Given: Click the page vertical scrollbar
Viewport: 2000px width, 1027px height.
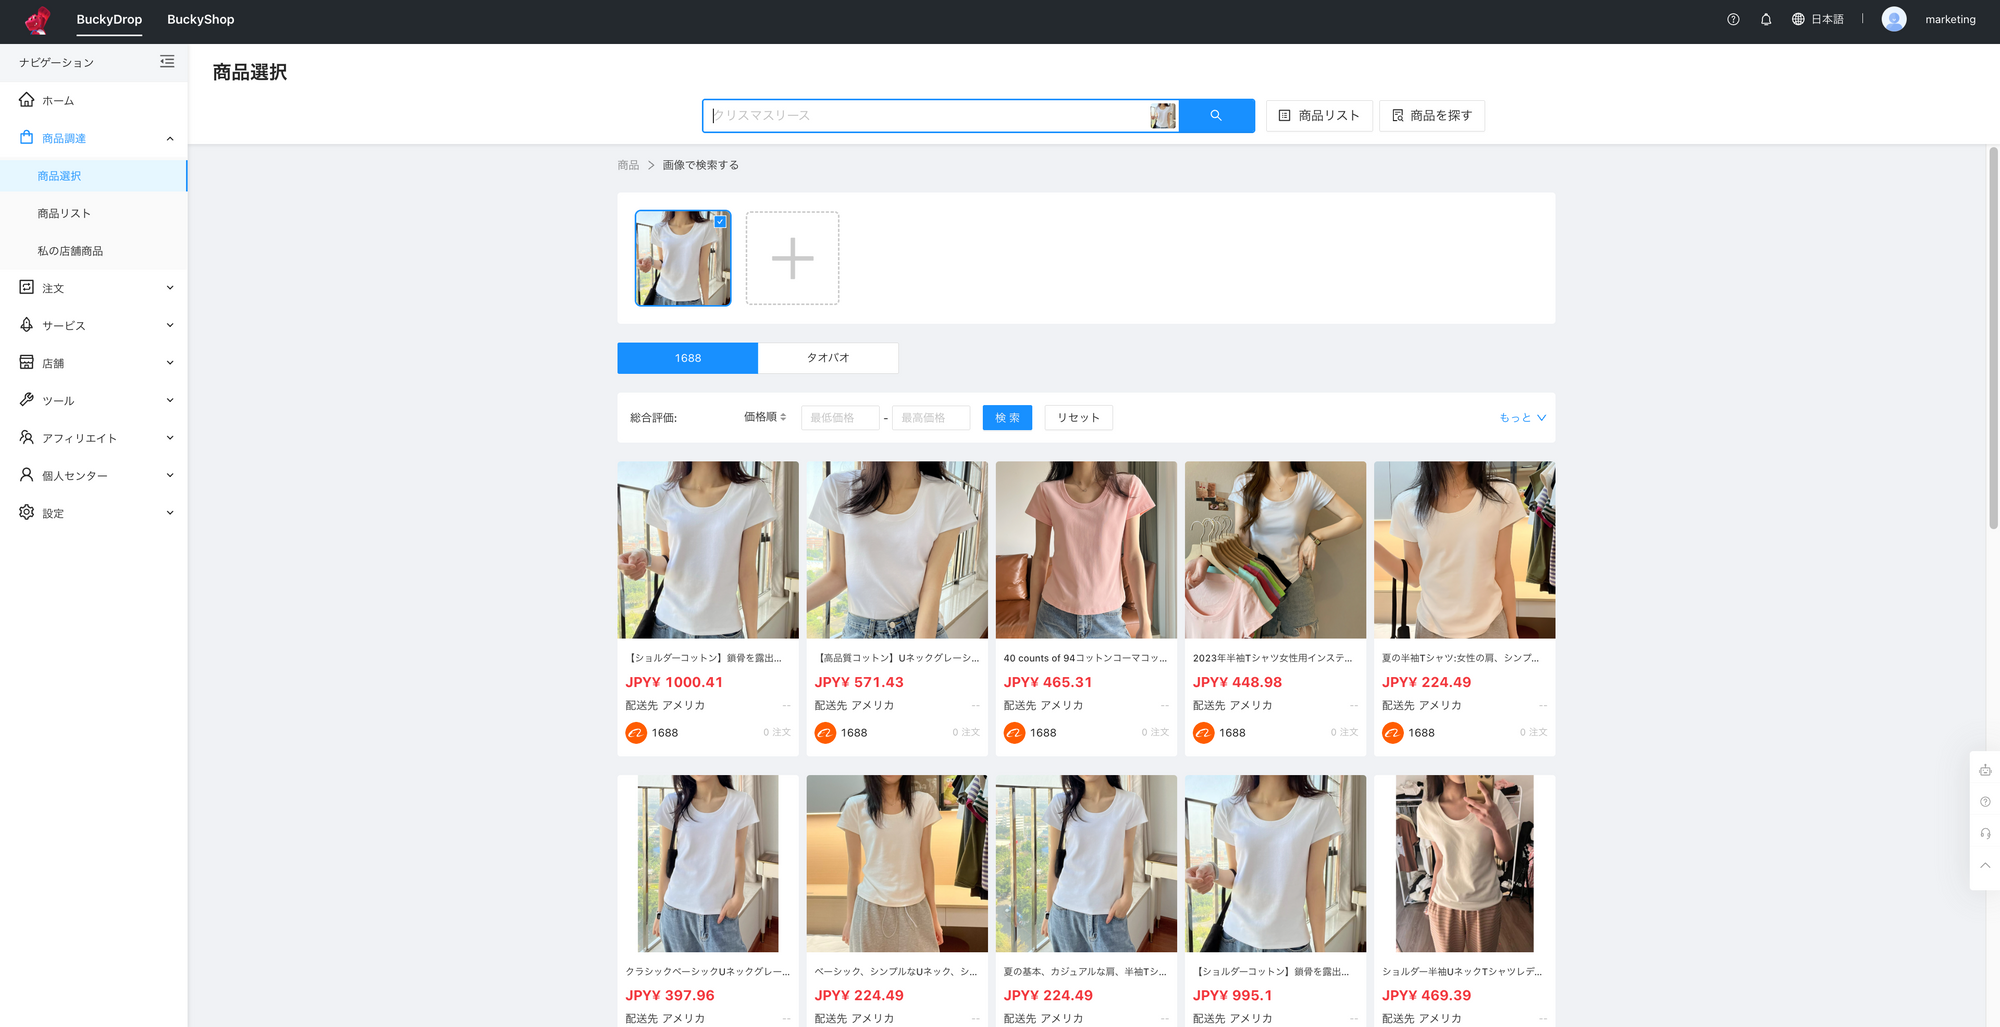Looking at the screenshot, I should (x=1993, y=338).
